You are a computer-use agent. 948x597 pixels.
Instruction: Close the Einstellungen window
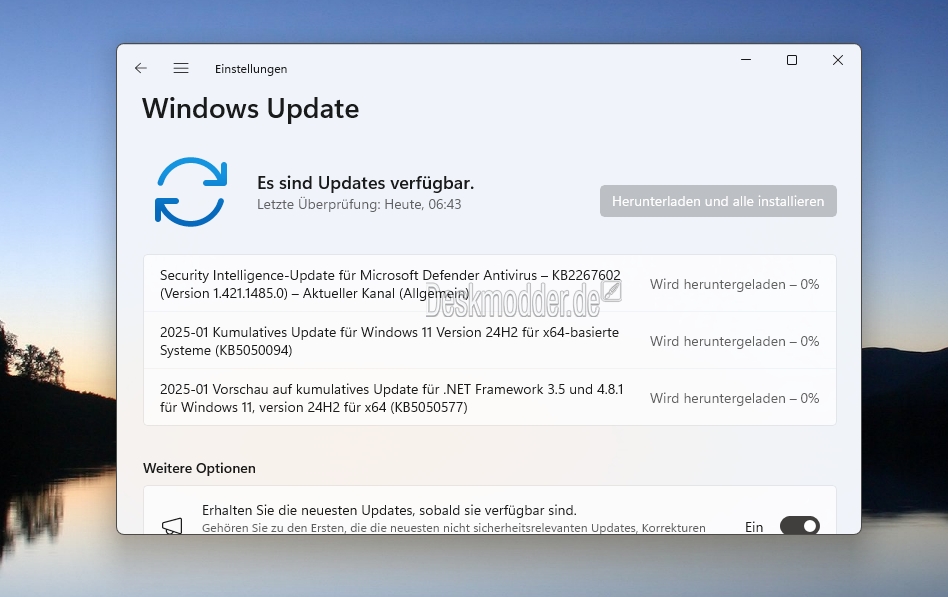[x=837, y=60]
